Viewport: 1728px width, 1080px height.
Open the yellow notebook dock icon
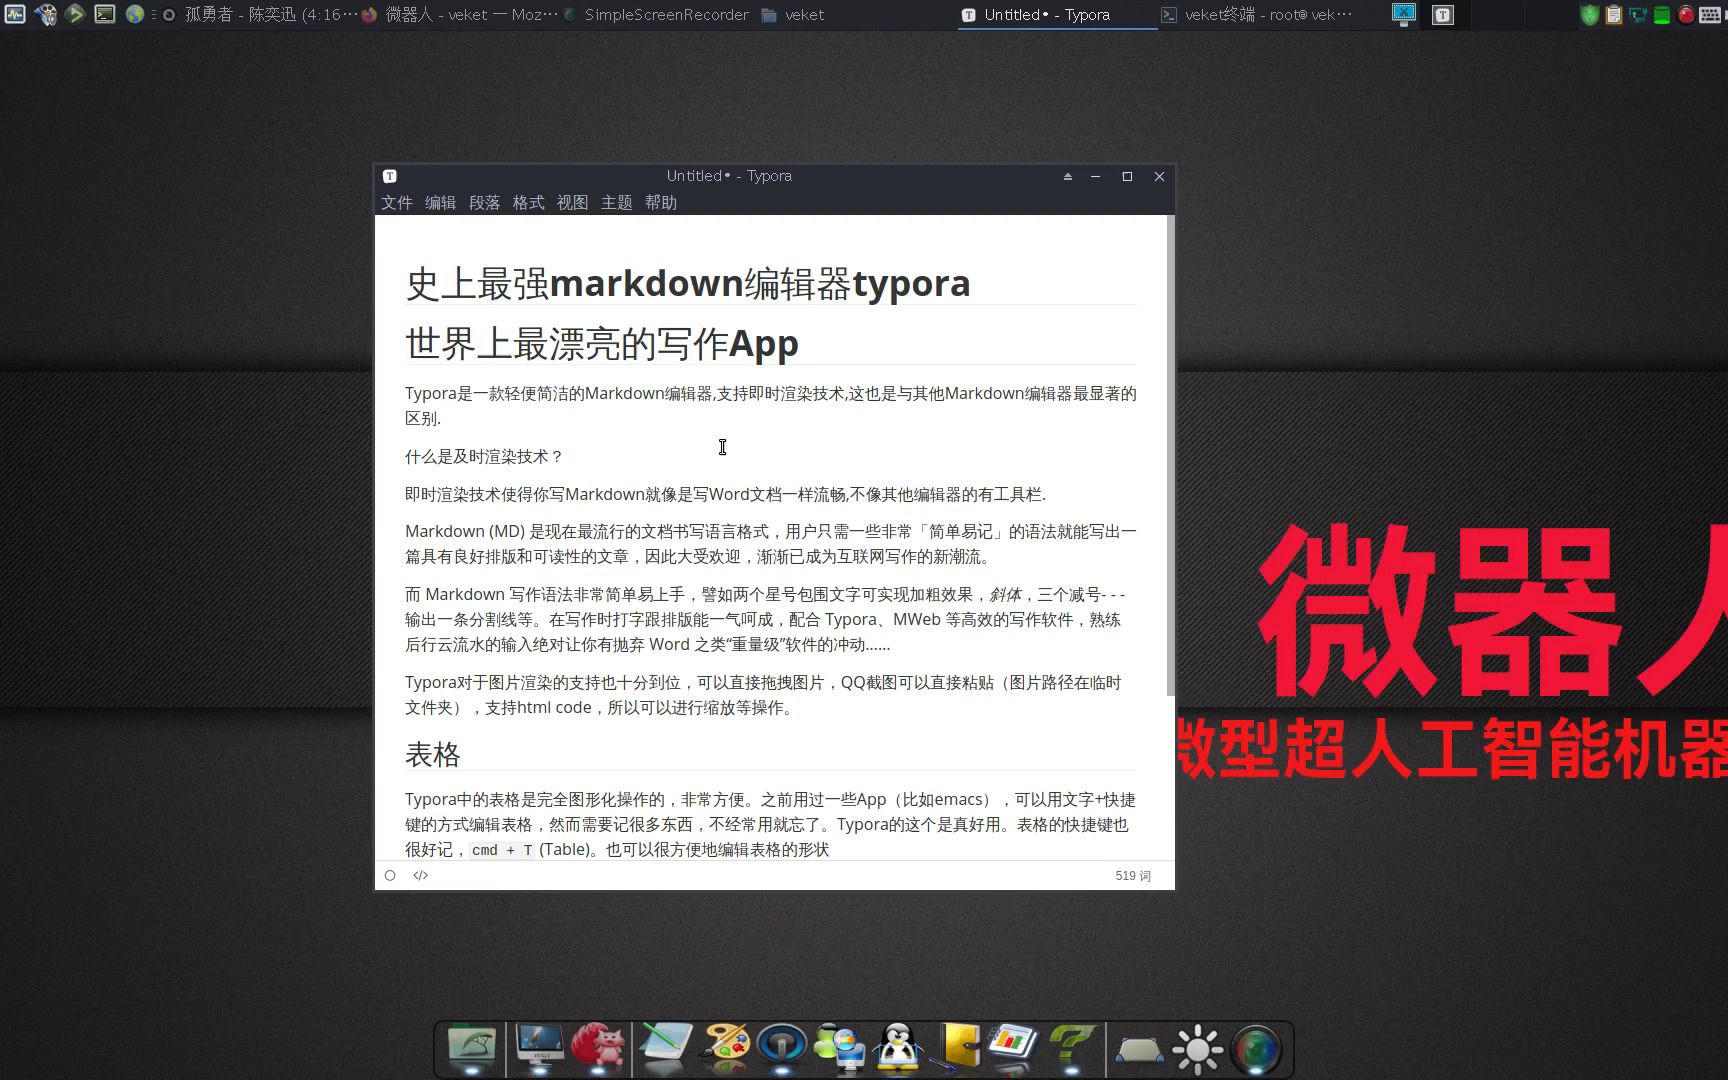coord(958,1048)
